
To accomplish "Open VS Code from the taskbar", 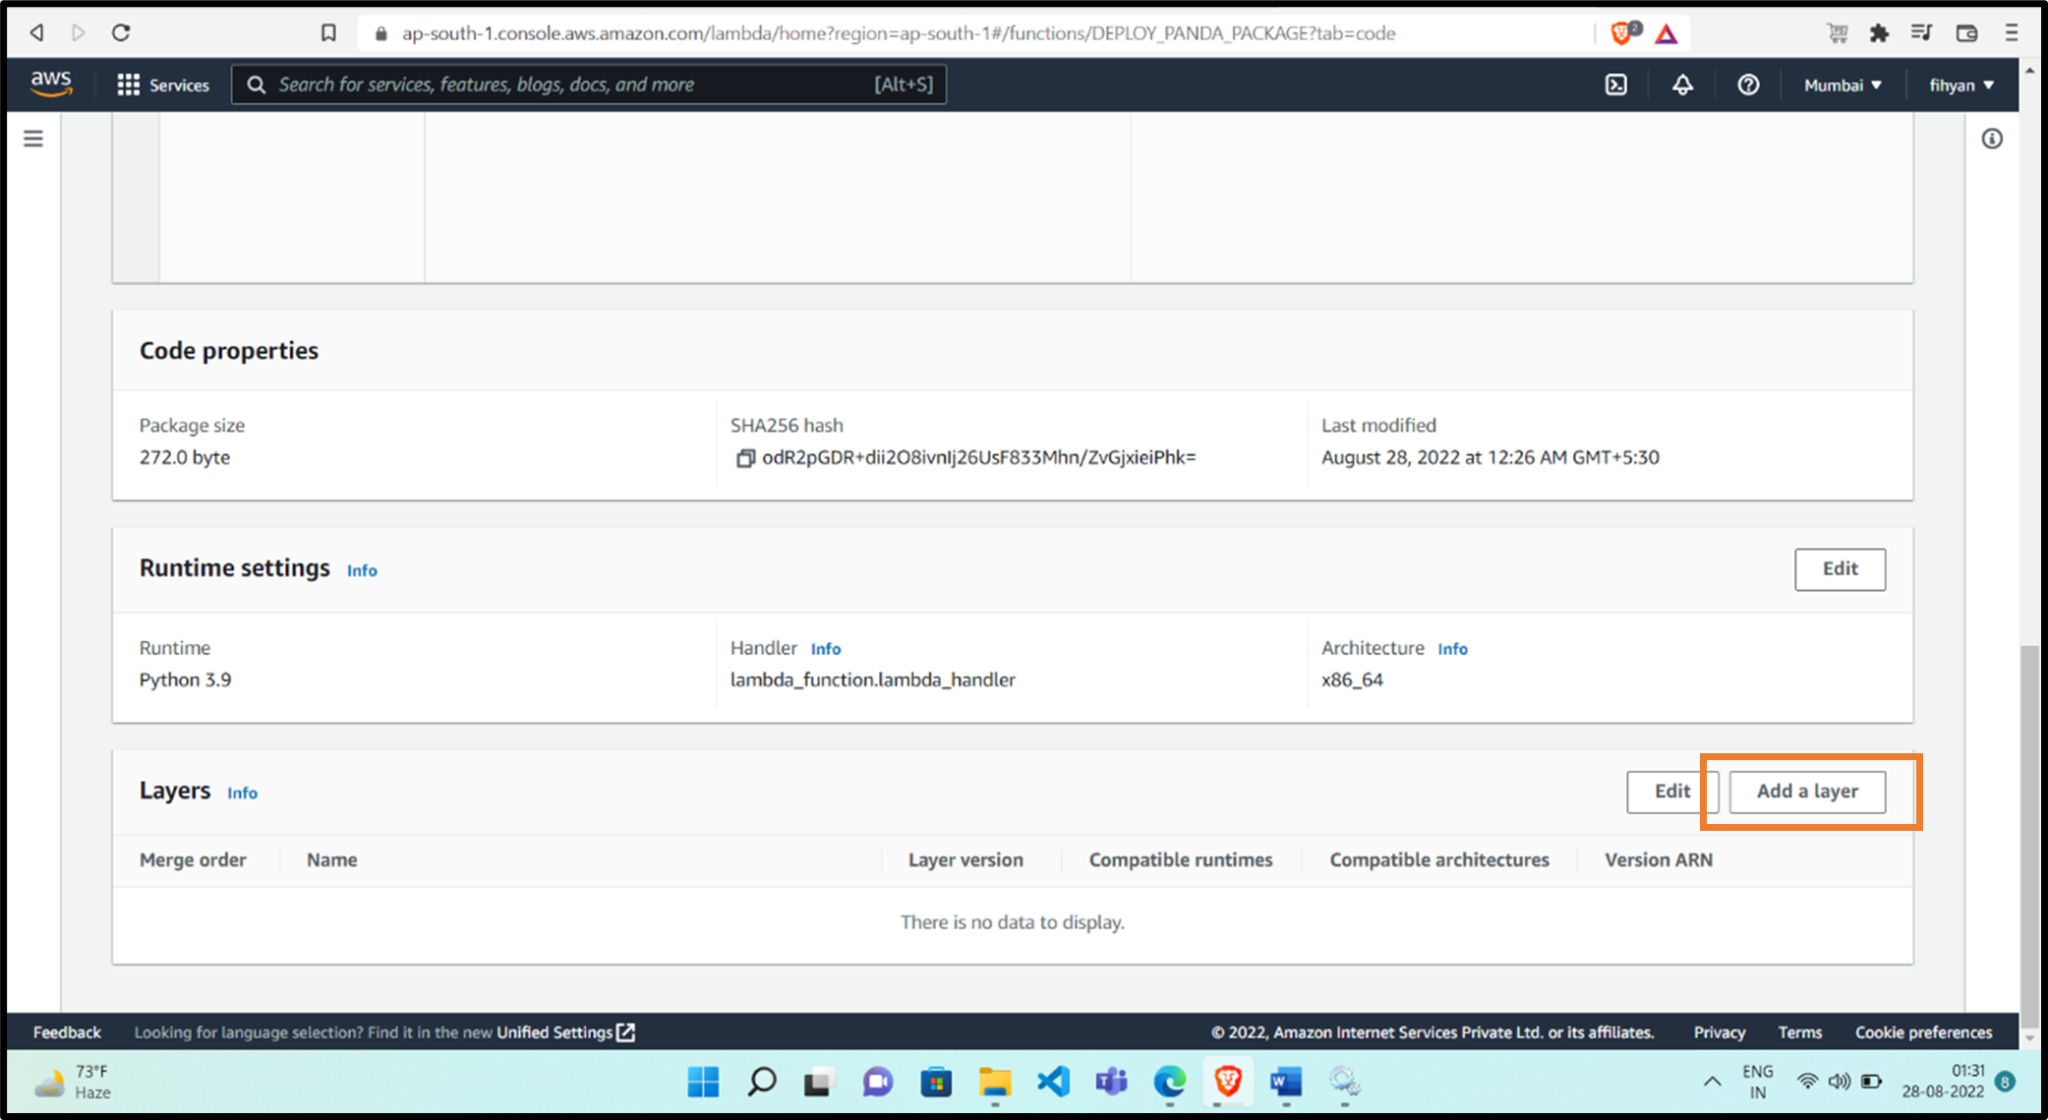I will [1052, 1082].
